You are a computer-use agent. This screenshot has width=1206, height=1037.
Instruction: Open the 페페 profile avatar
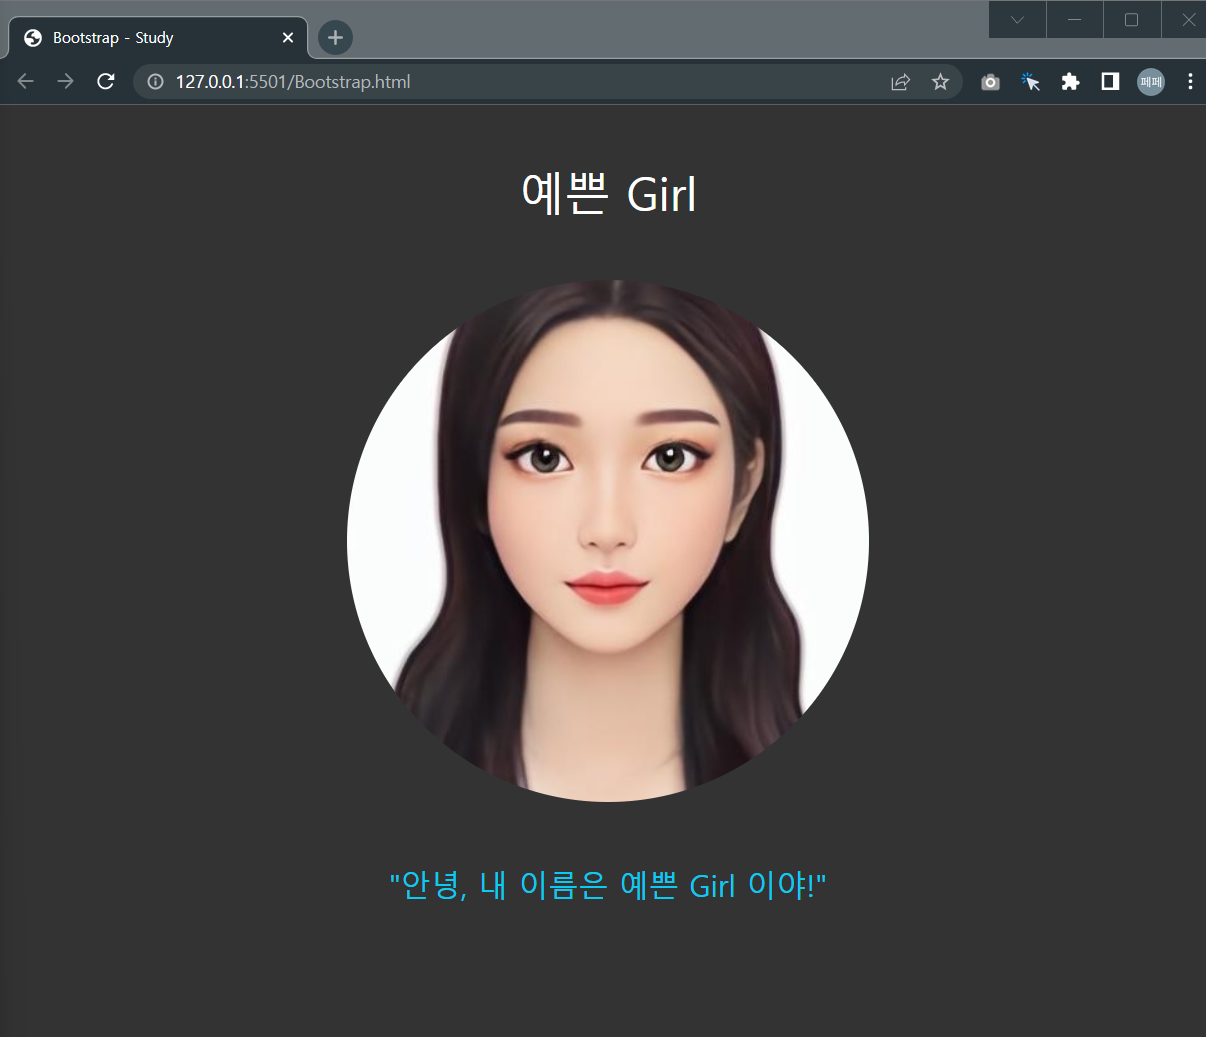[x=1150, y=82]
